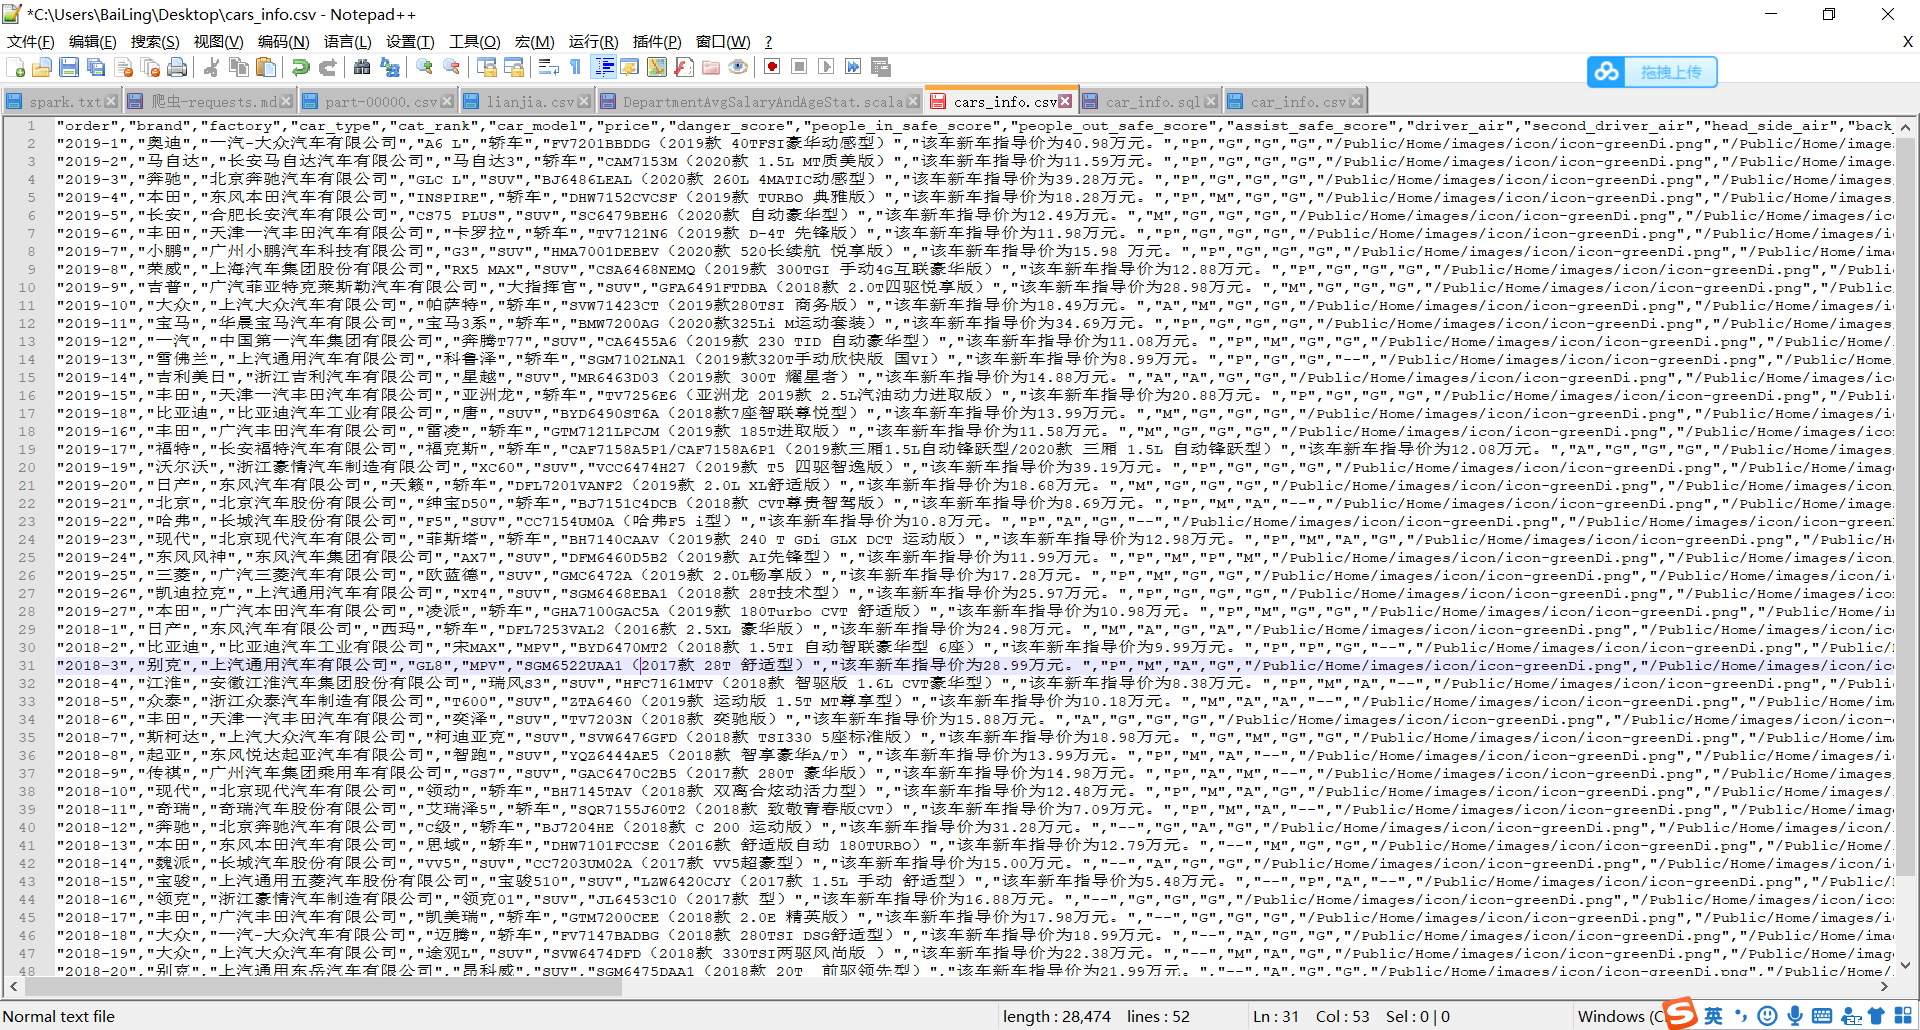Image resolution: width=1920 pixels, height=1030 pixels.
Task: Open the Document Map toolbar icon
Action: click(657, 67)
